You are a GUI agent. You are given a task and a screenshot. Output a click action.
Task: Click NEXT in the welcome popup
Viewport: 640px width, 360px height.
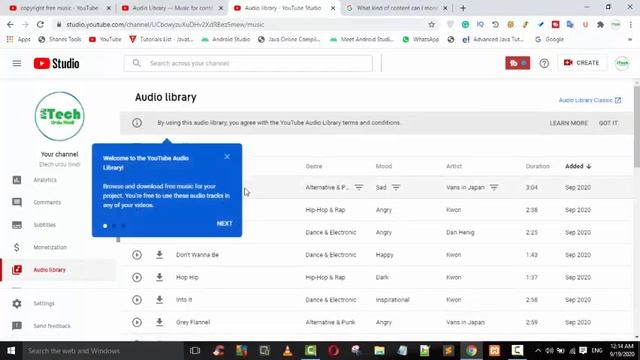pos(224,224)
